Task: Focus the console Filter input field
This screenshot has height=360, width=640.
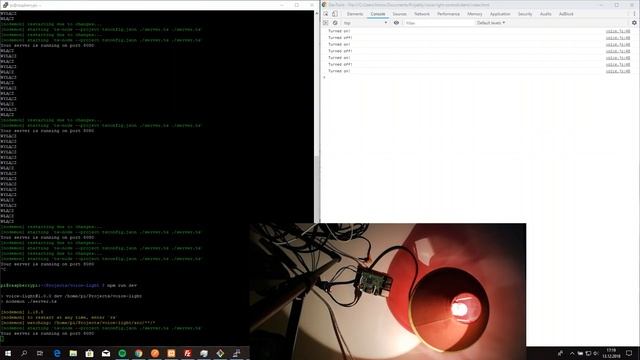Action: 439,23
